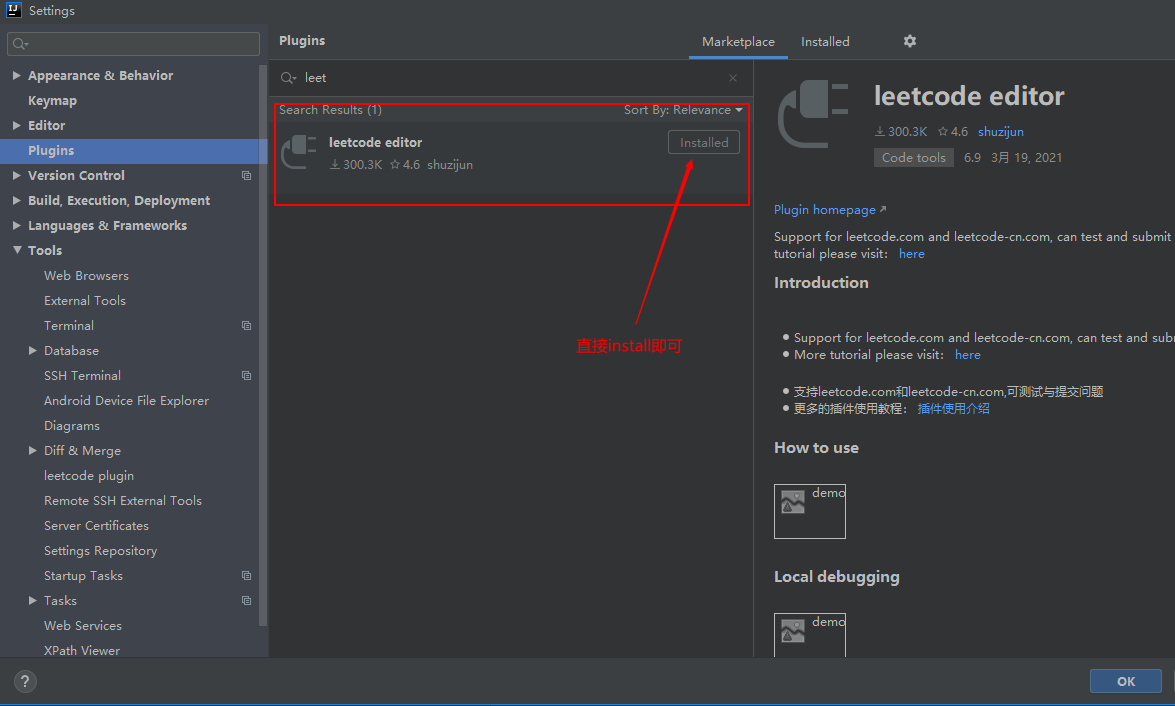Click the 4.6 rating in the details header

[952, 132]
